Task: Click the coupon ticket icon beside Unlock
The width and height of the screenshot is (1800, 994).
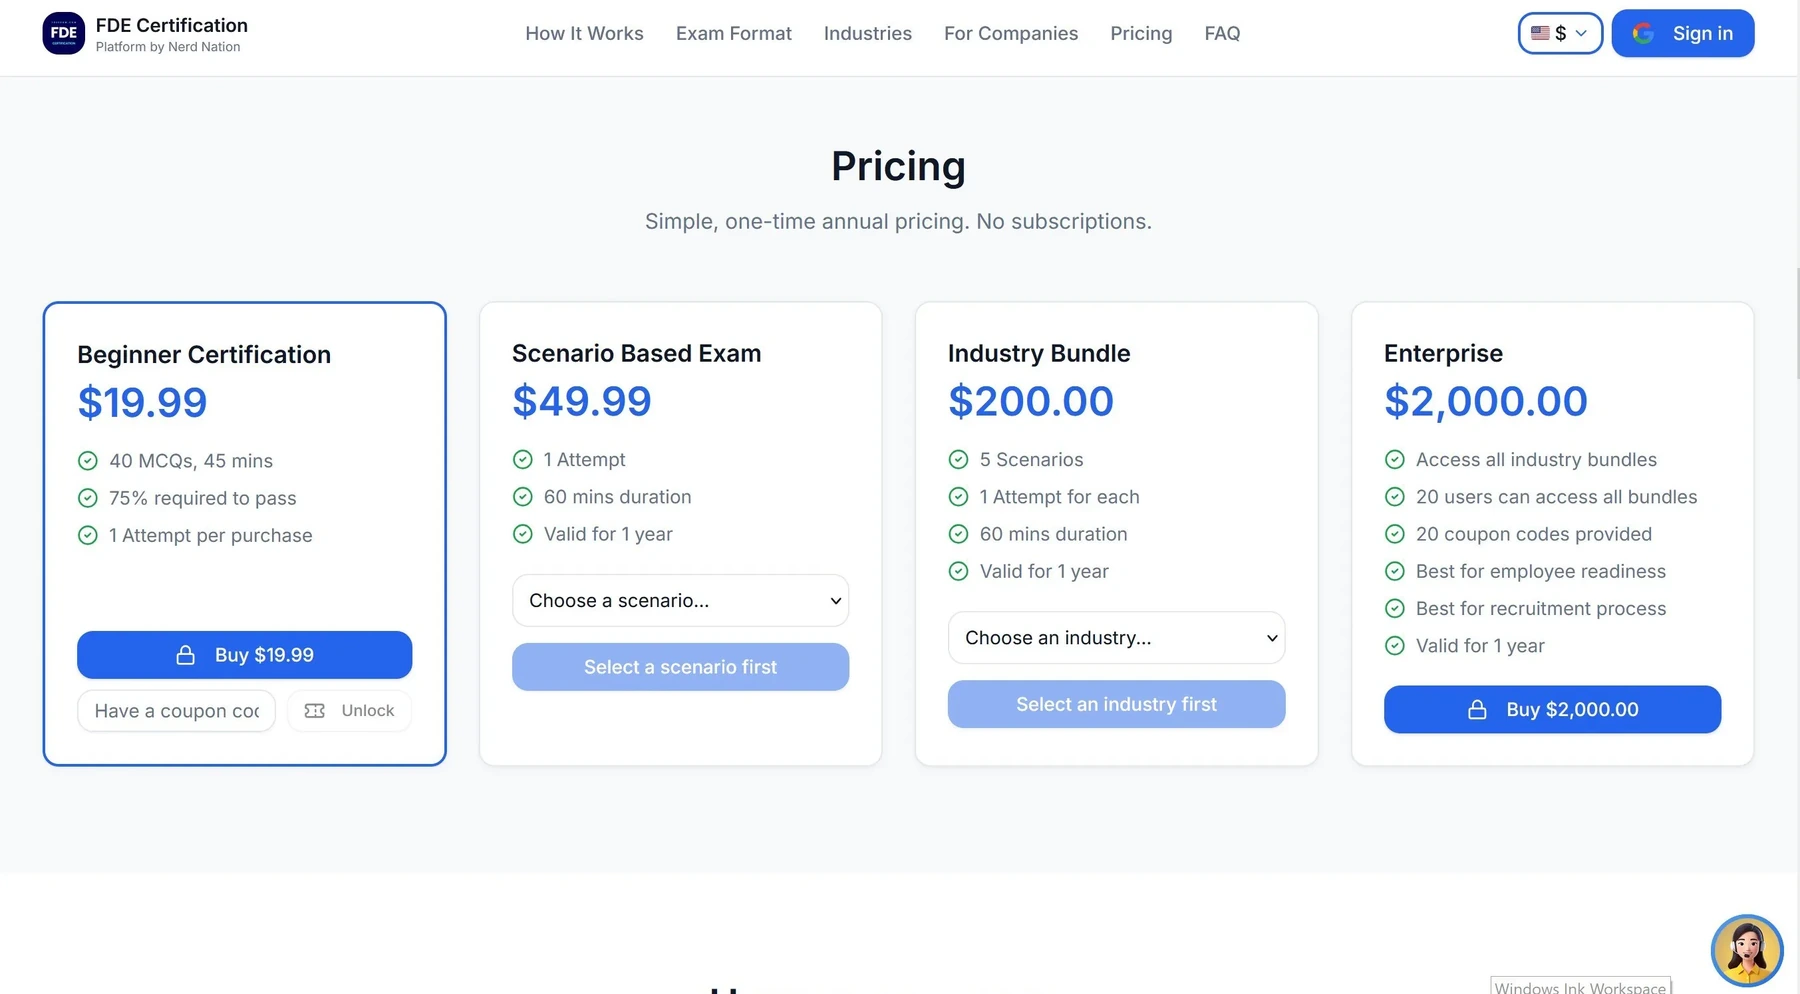Action: pyautogui.click(x=314, y=710)
